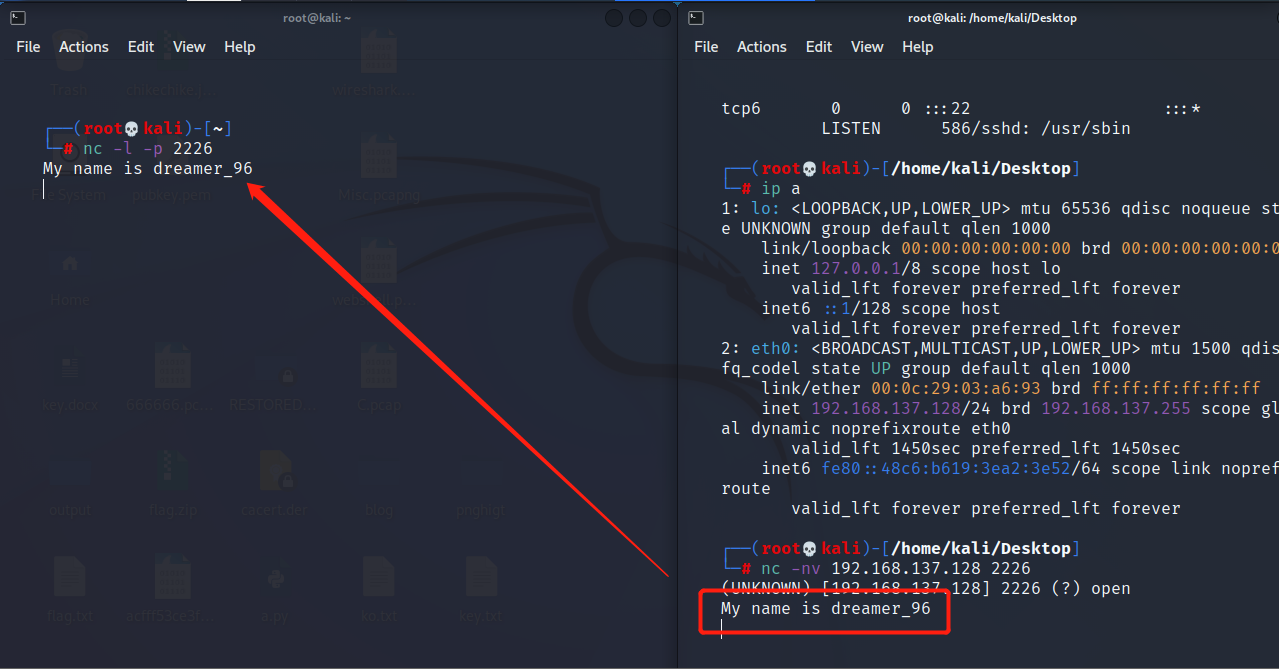
Task: Click the '[~]' prompt path in left terminal
Action: pyautogui.click(x=218, y=129)
